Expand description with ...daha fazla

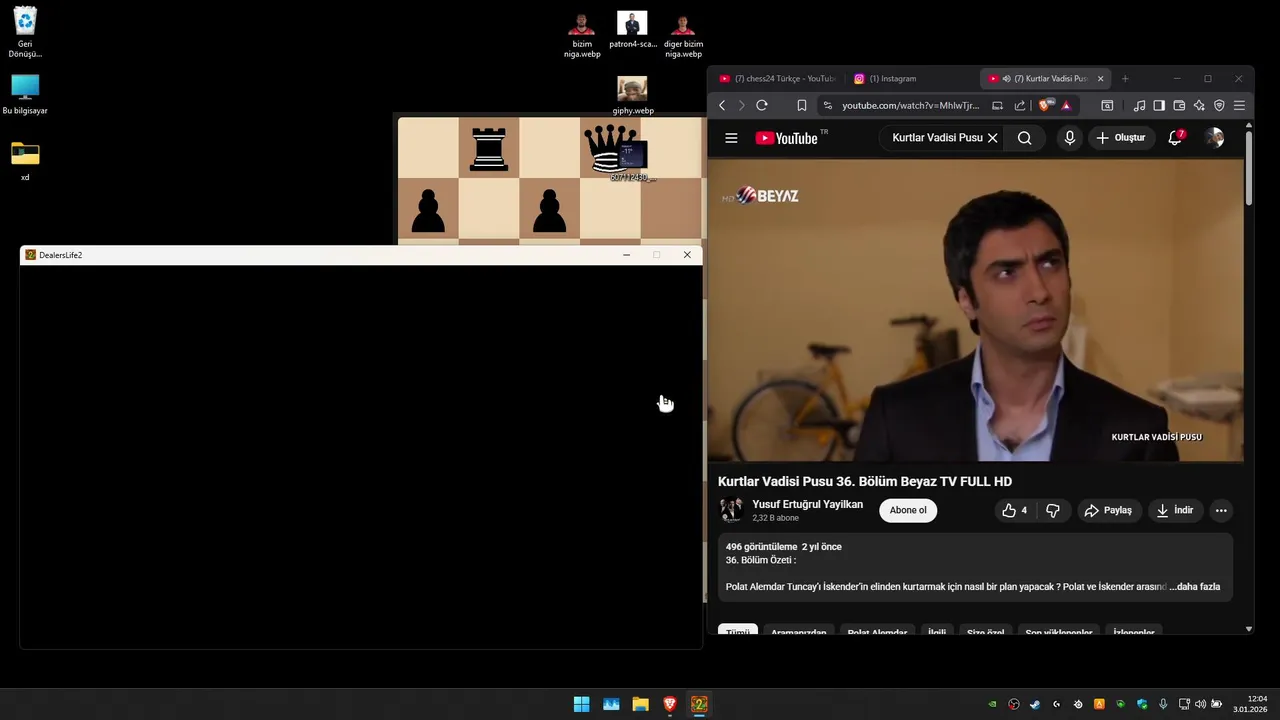1195,587
